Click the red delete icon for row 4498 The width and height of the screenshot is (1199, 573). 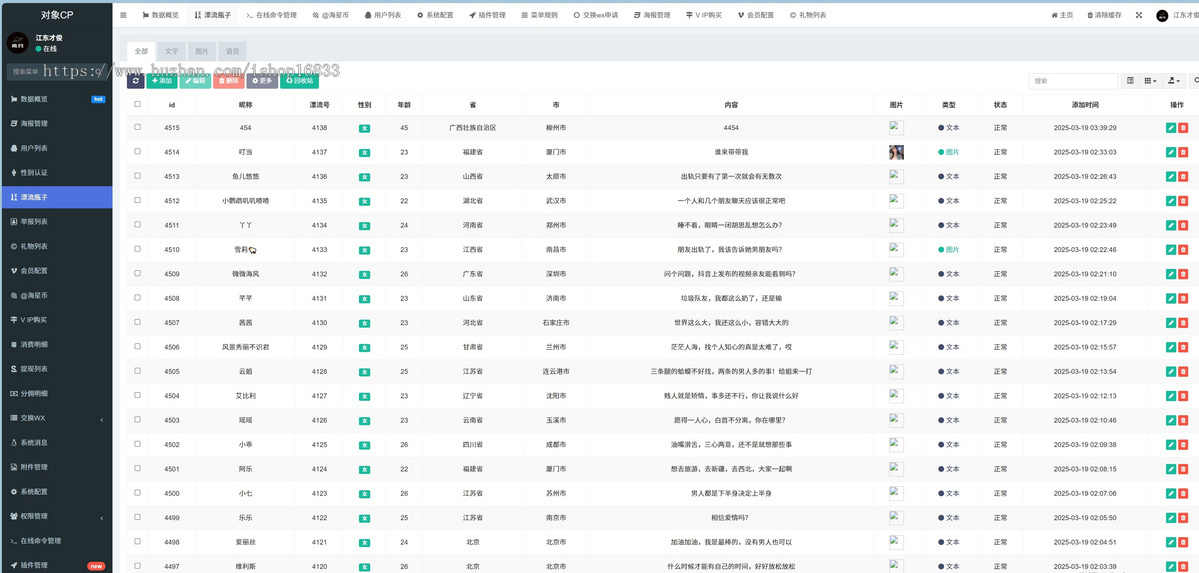(x=1183, y=542)
